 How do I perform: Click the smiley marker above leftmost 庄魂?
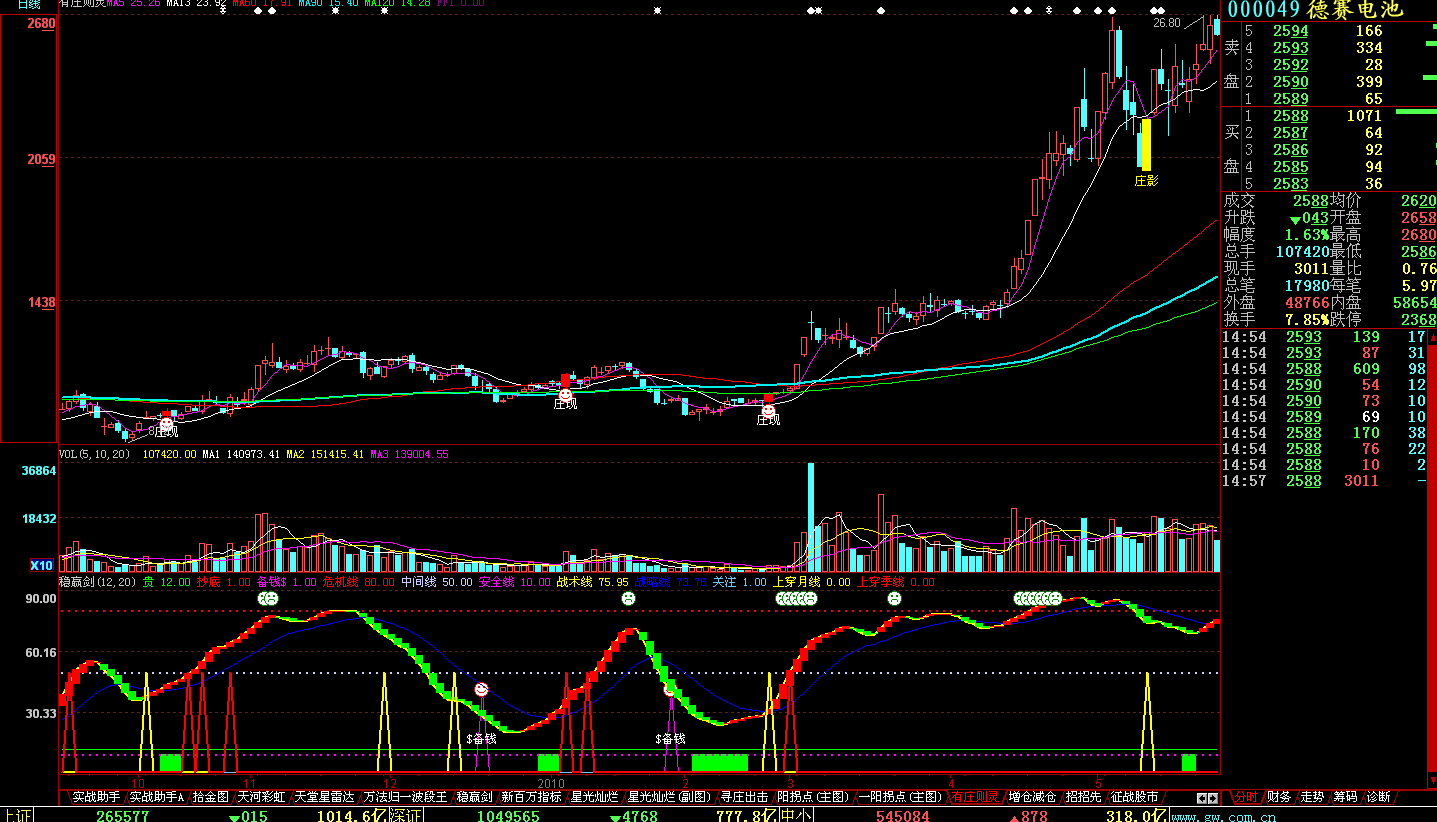coord(166,425)
